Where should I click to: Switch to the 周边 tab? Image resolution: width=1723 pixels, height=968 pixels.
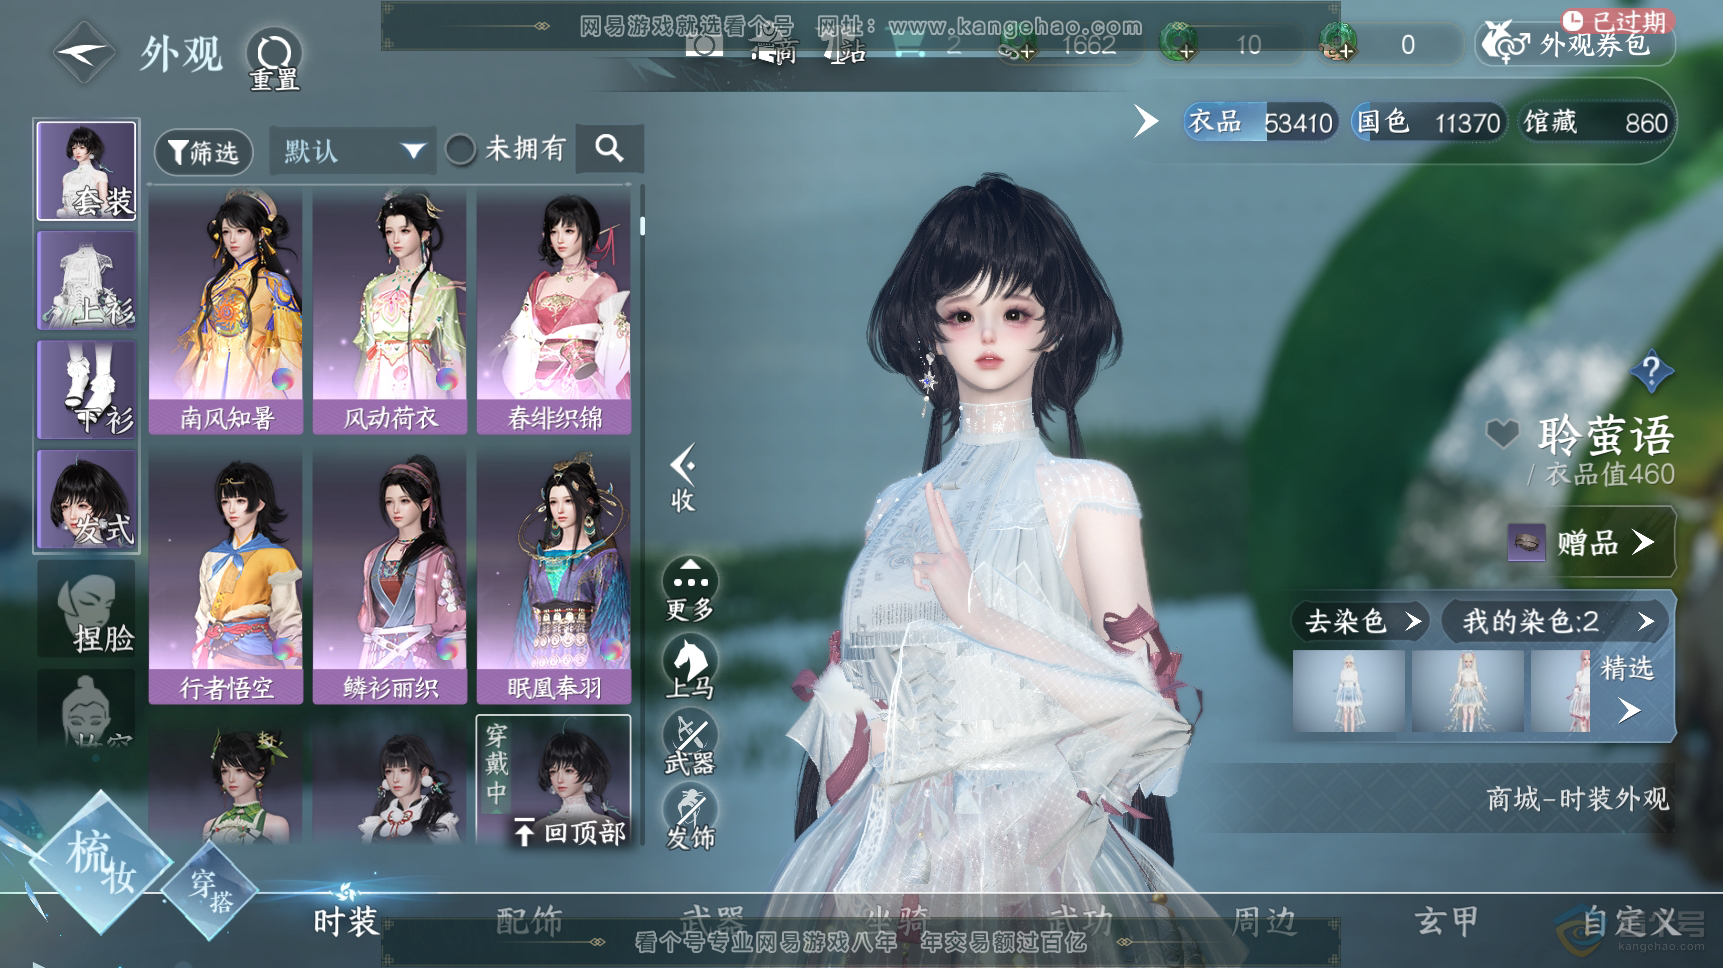(x=1264, y=920)
